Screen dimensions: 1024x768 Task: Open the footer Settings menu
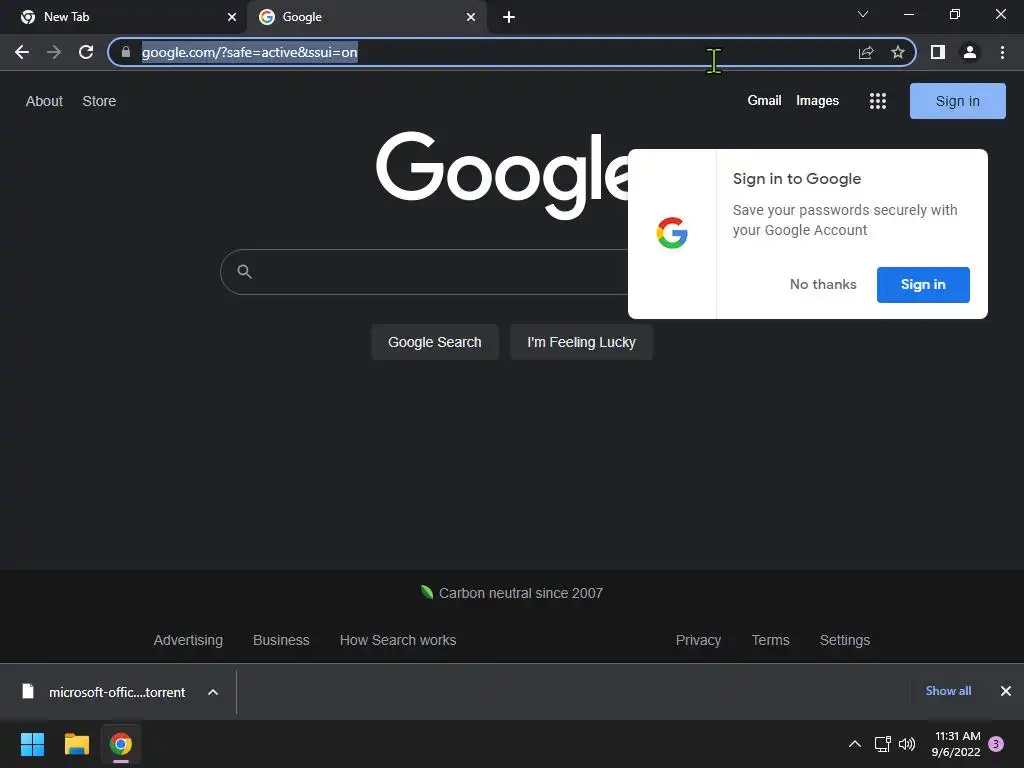pos(844,640)
